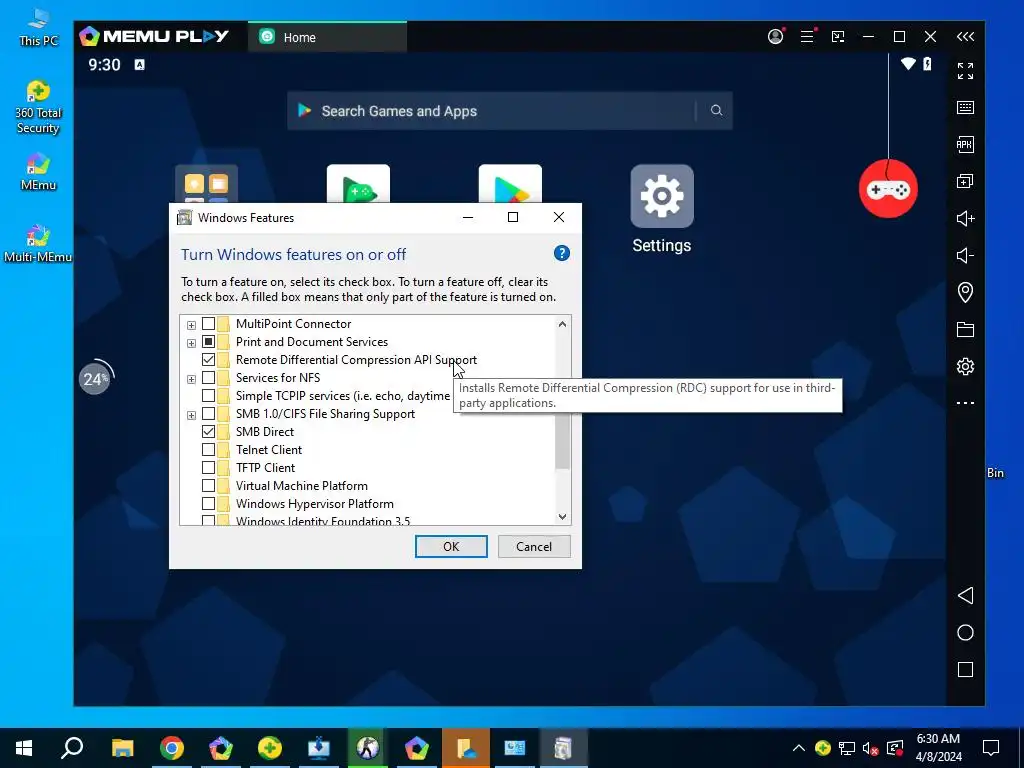Expand the Print and Document Services node

pos(191,343)
